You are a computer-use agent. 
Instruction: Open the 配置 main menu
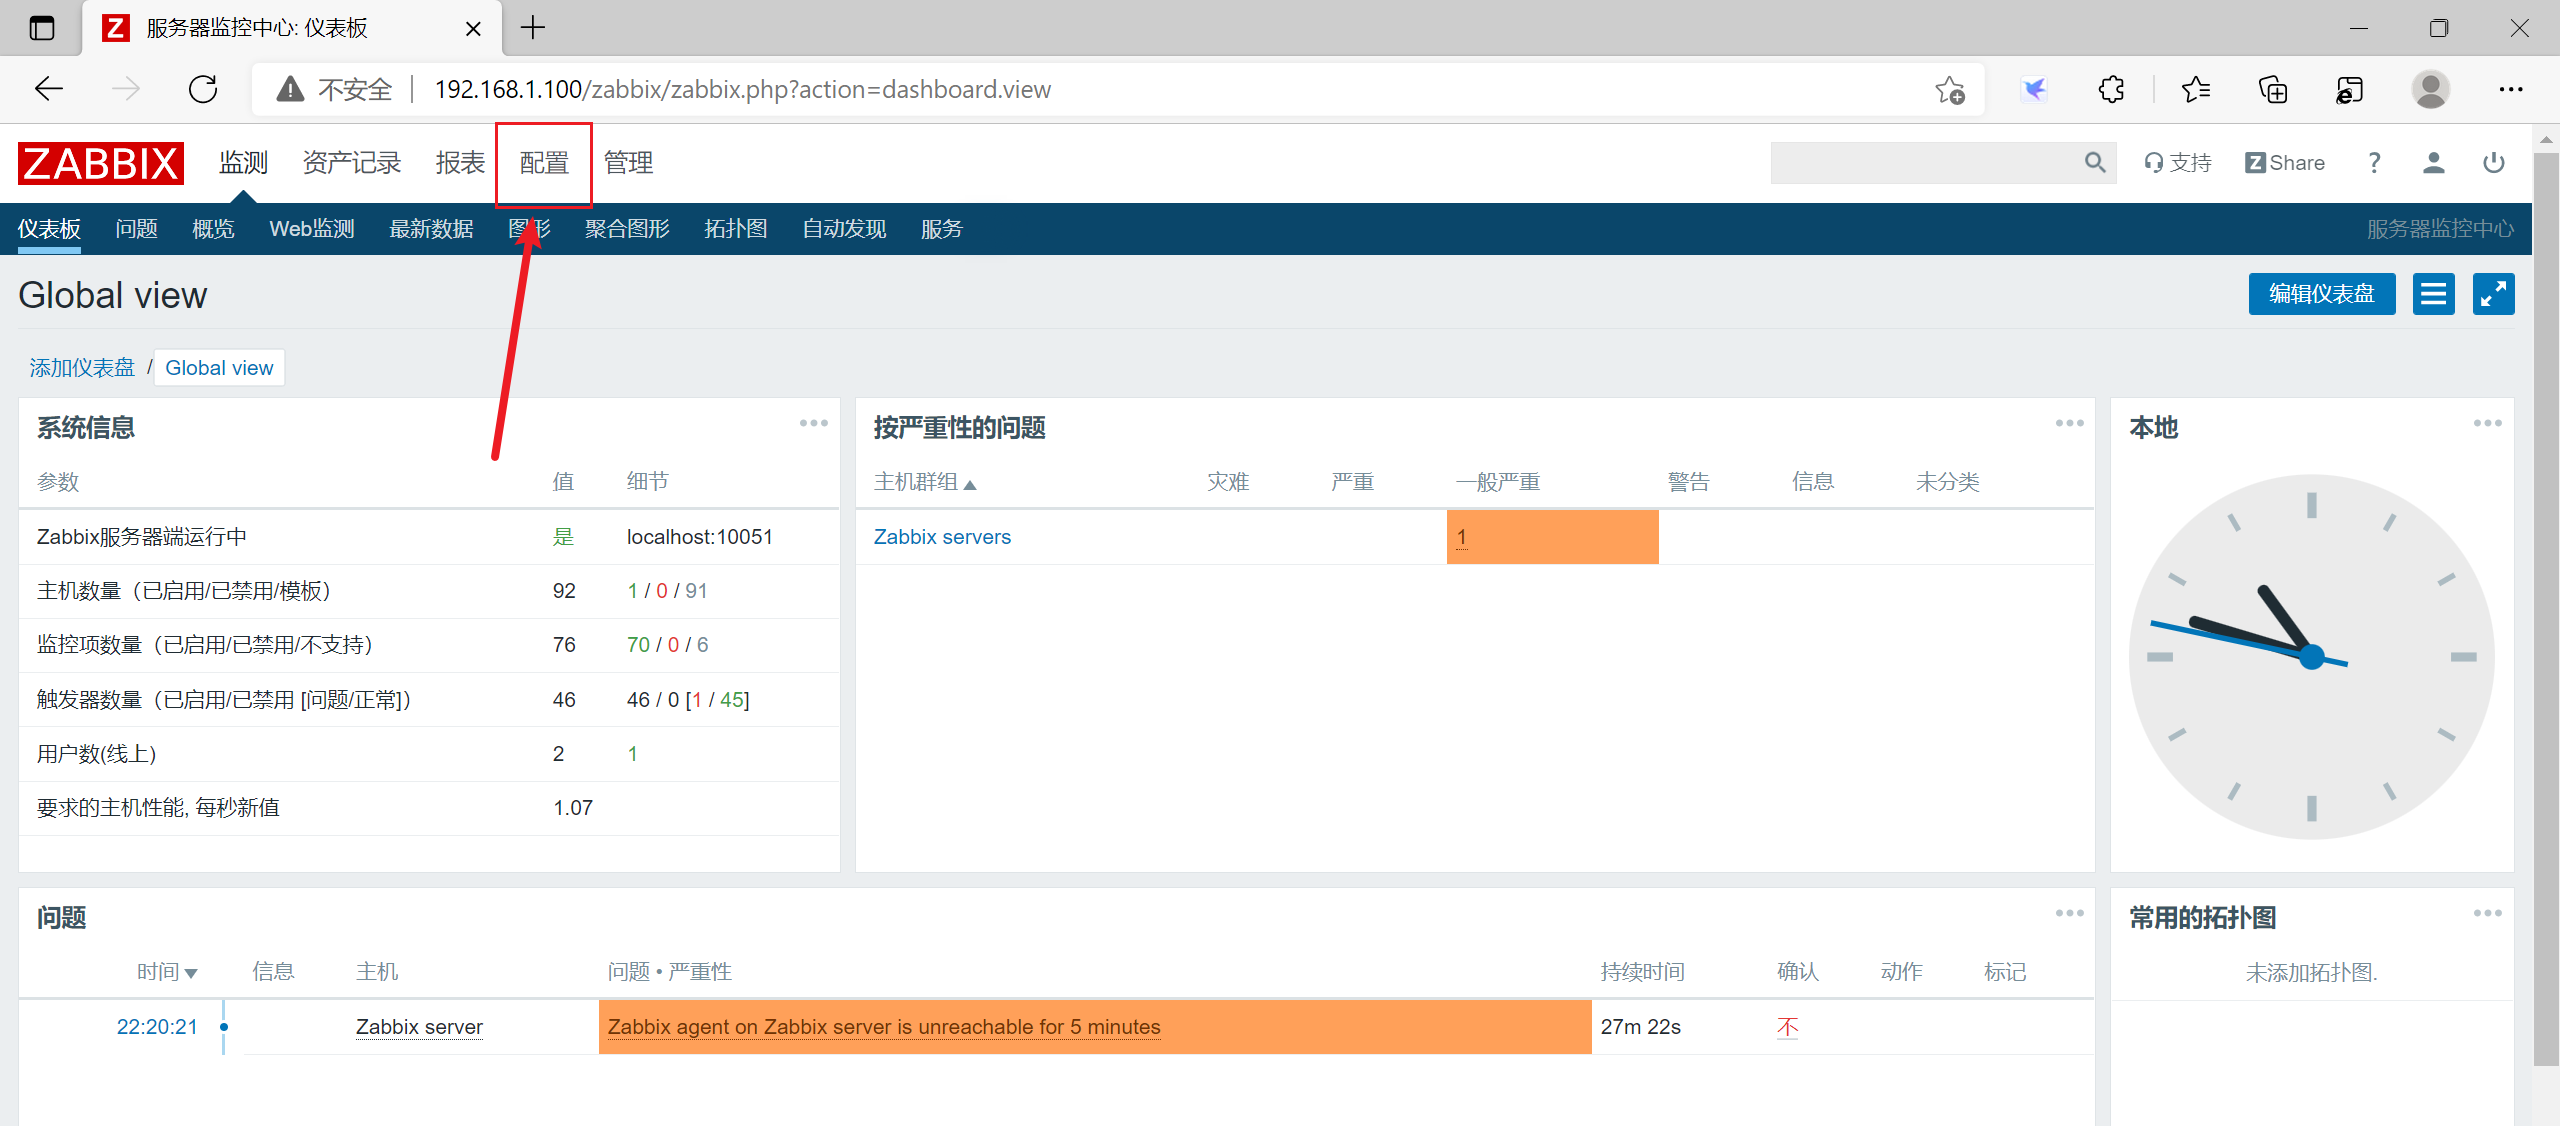point(544,163)
